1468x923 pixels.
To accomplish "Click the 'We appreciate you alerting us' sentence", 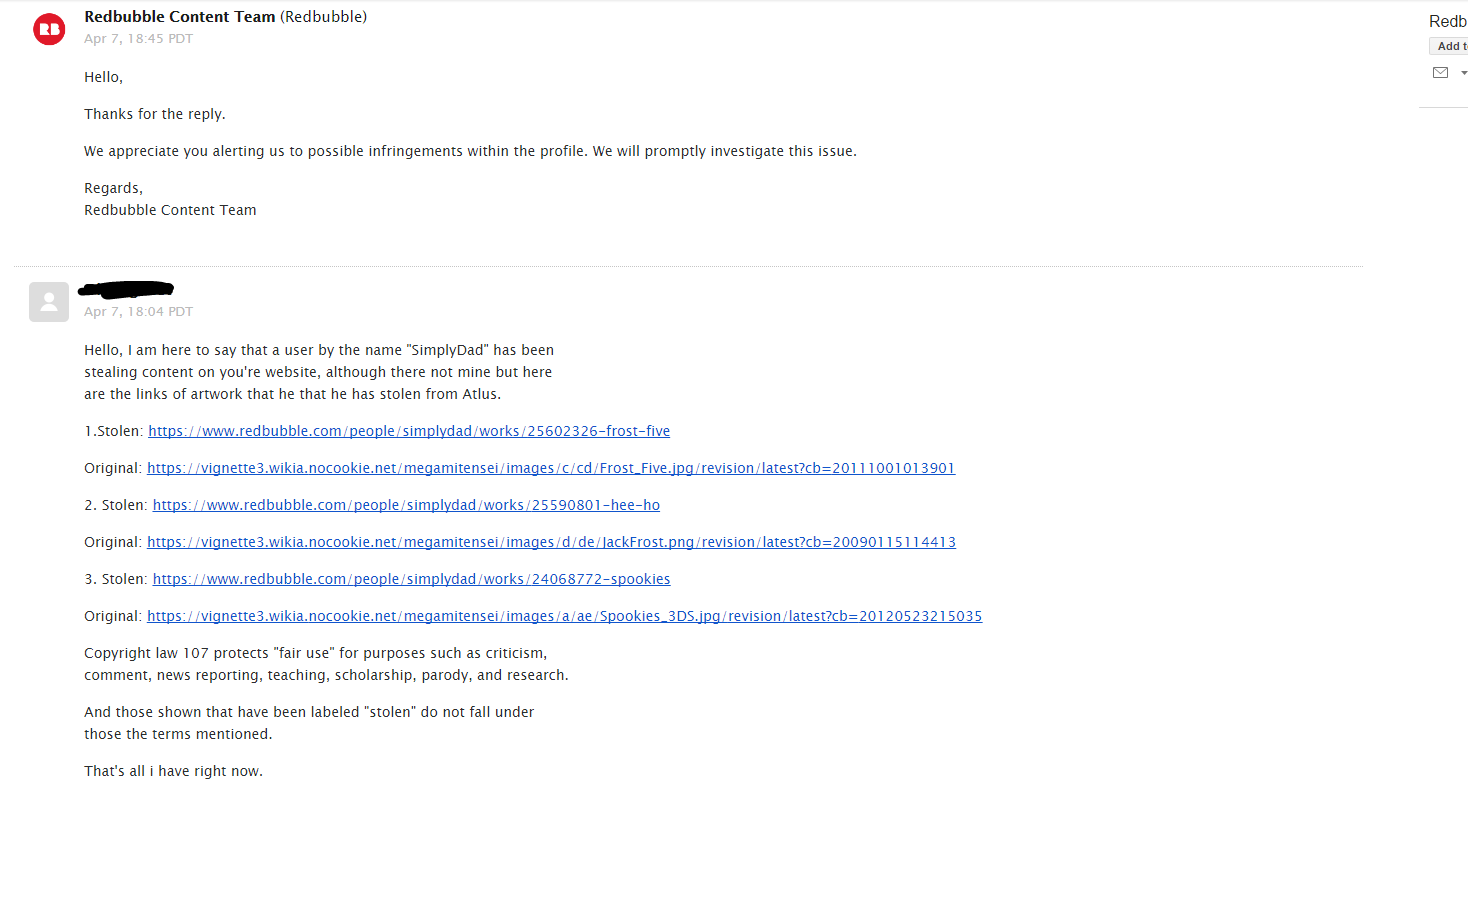I will click(470, 151).
